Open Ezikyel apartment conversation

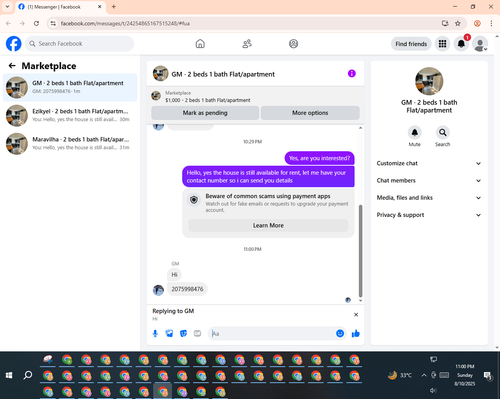tap(70, 115)
